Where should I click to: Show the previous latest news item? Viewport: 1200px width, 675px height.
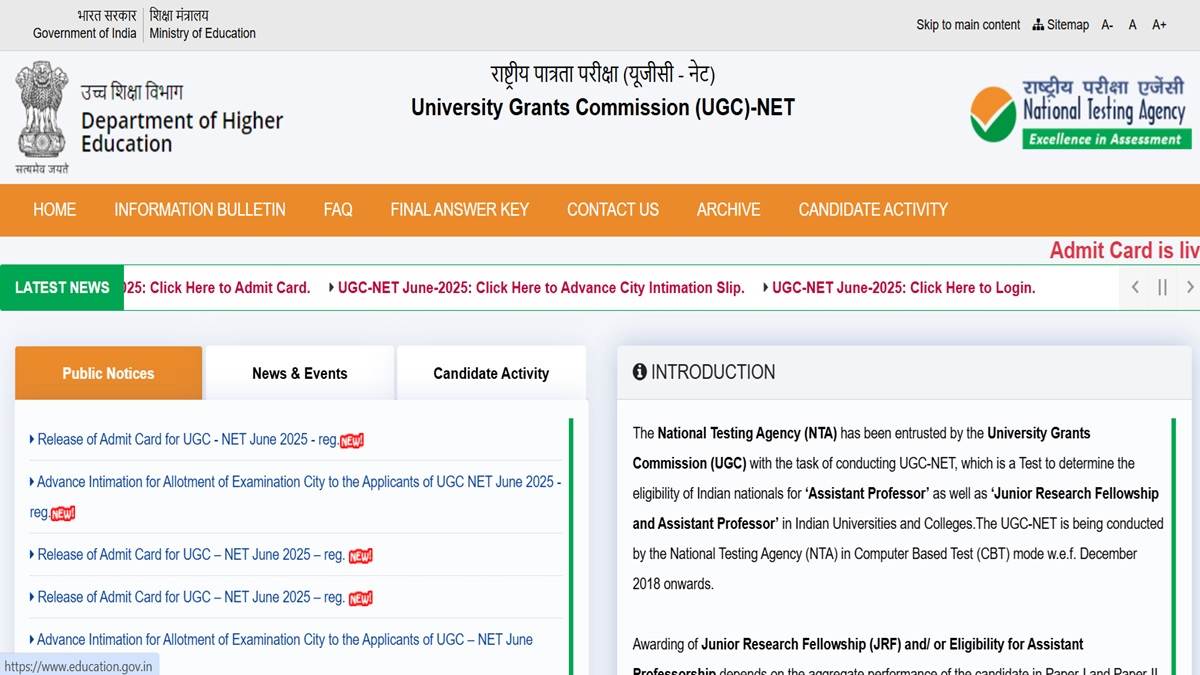pyautogui.click(x=1135, y=287)
